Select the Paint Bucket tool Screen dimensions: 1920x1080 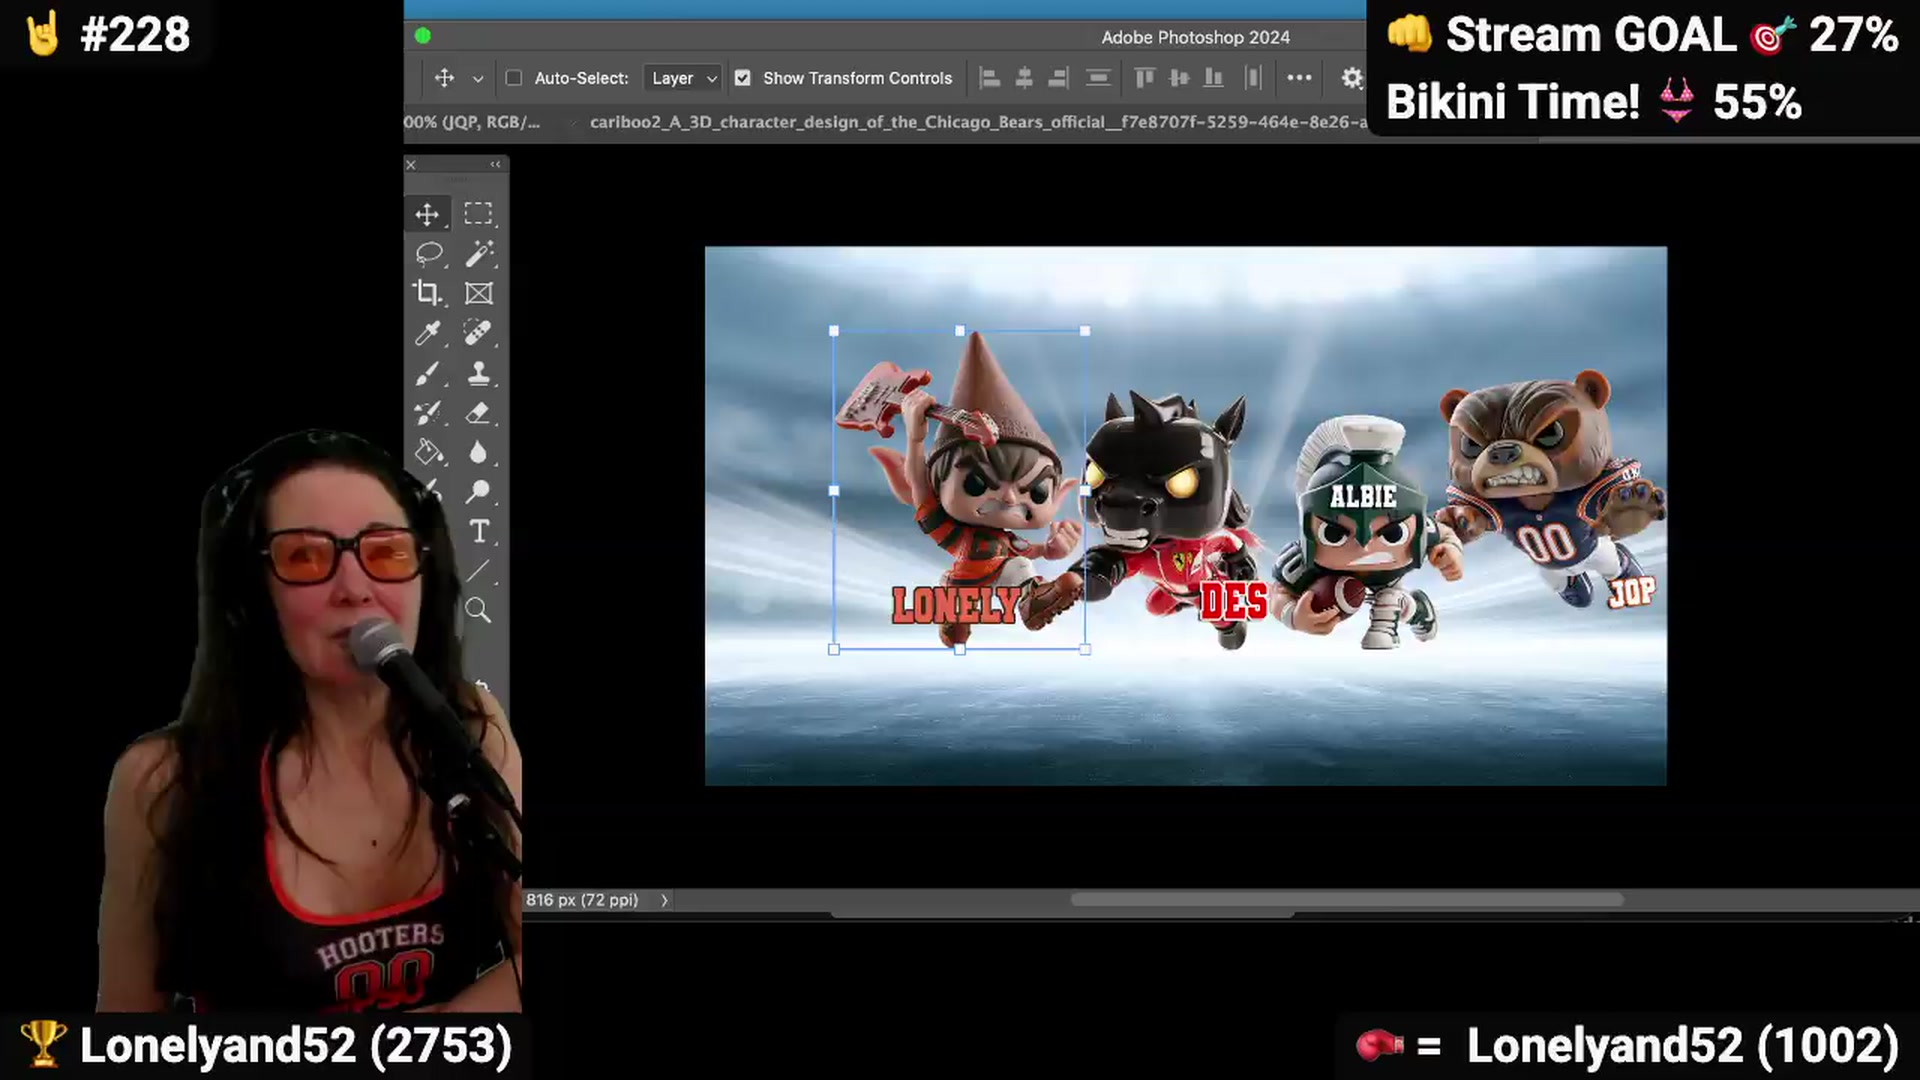pyautogui.click(x=428, y=452)
